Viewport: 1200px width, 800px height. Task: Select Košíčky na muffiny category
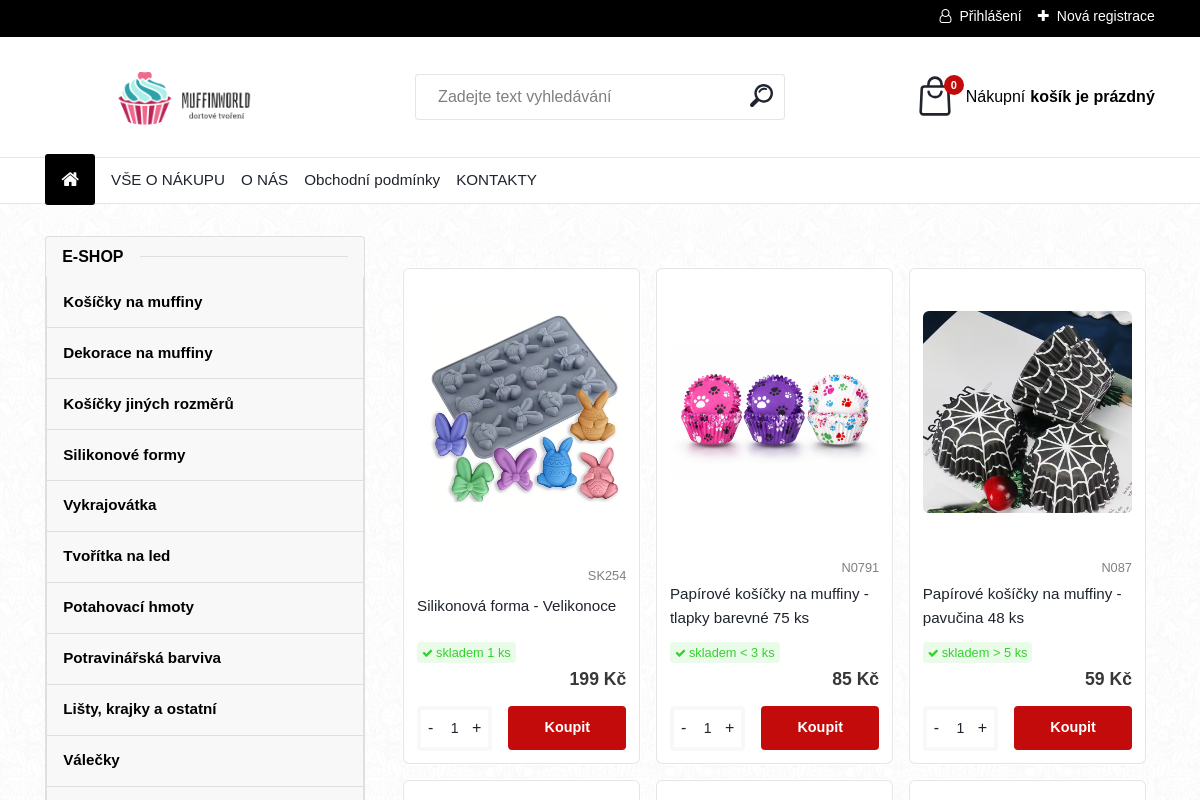(x=205, y=302)
